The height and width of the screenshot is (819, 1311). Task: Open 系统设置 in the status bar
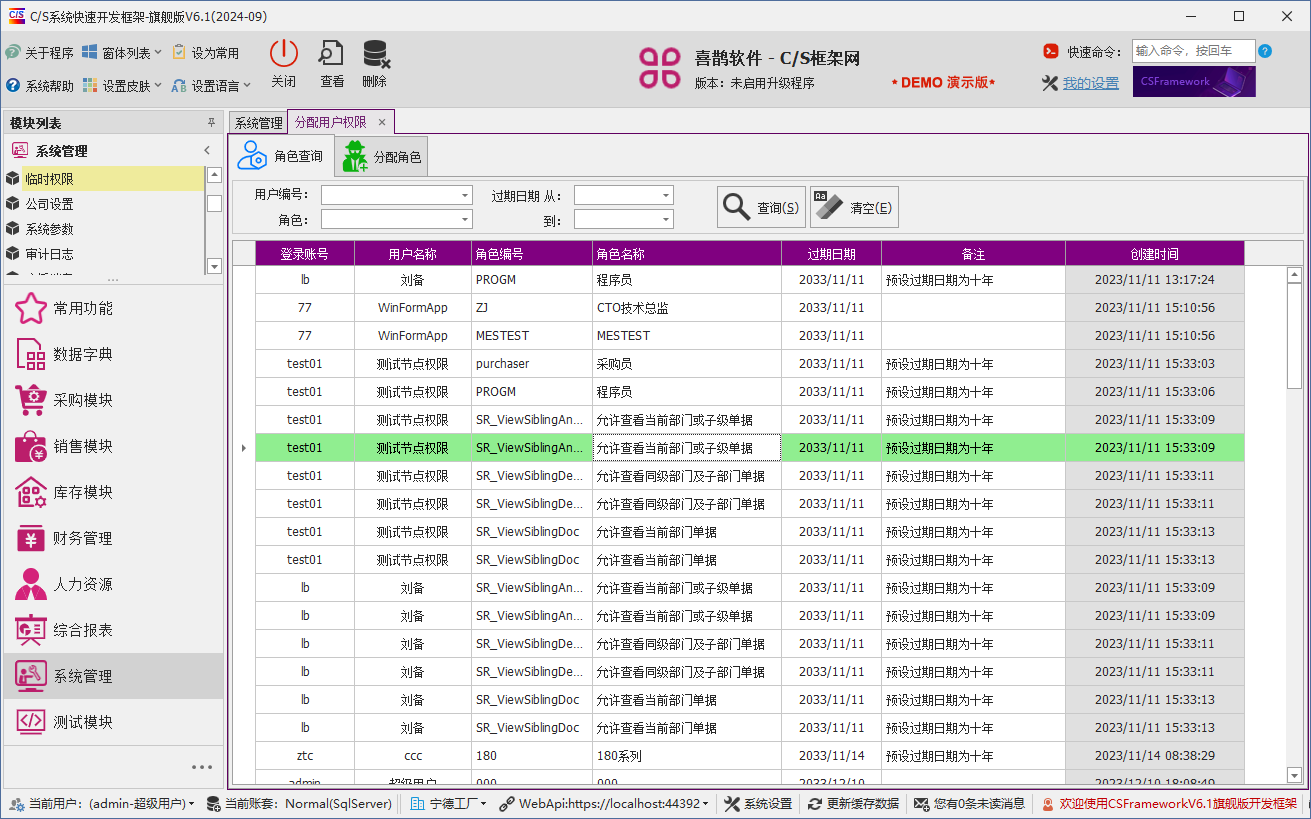(x=758, y=803)
